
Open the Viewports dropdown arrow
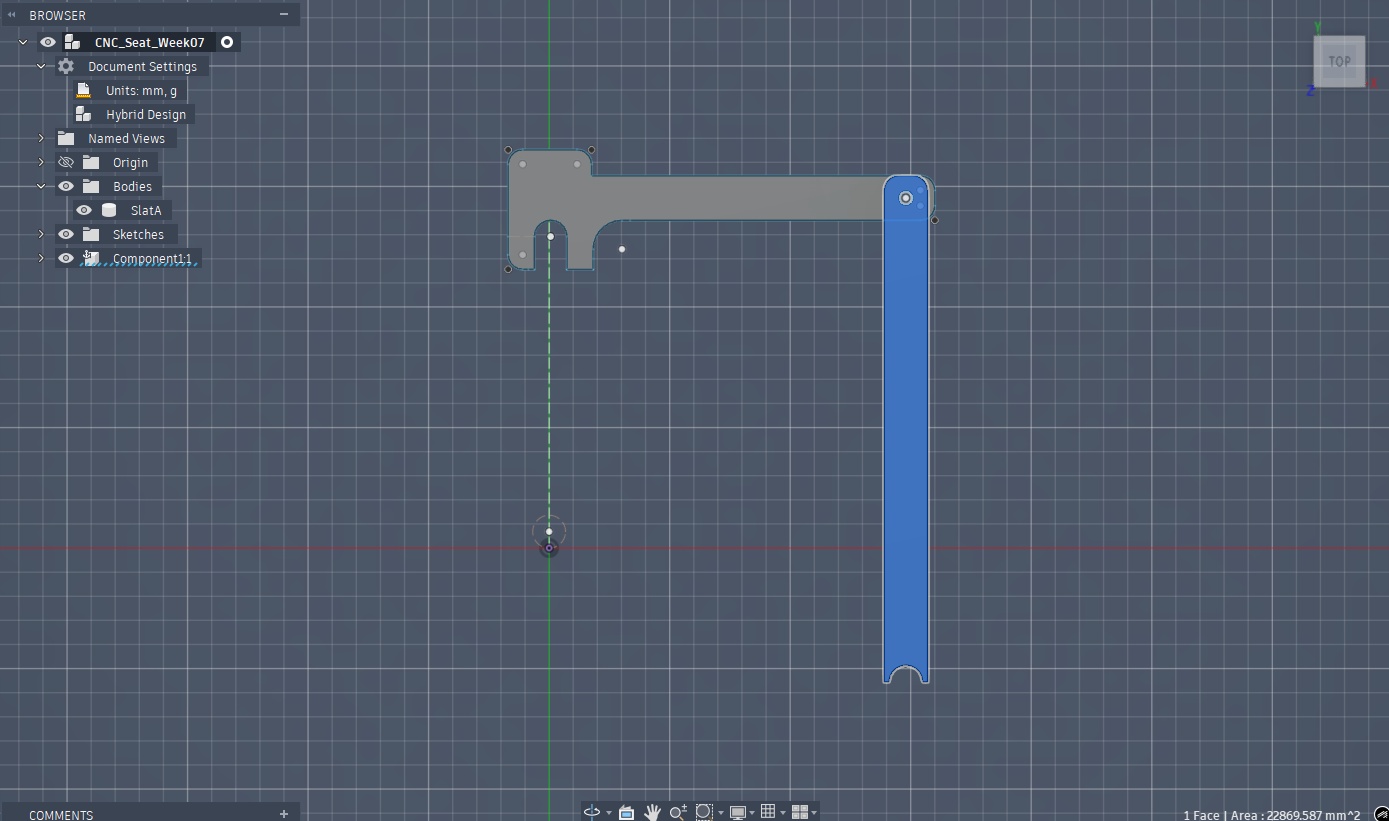[814, 813]
